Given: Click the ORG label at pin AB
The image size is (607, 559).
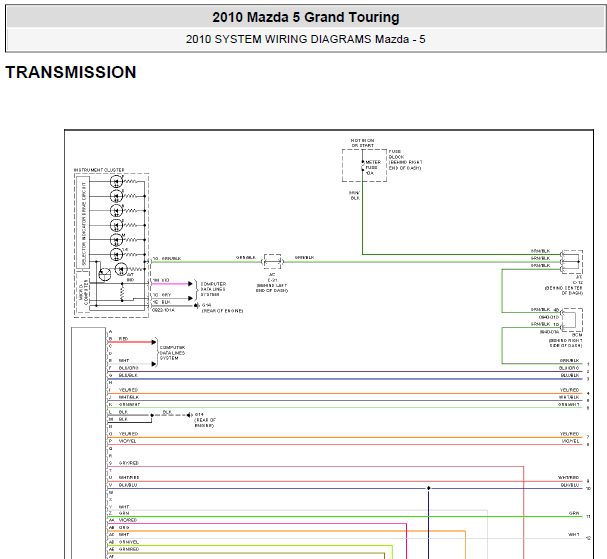Looking at the screenshot, I should pos(124,527).
